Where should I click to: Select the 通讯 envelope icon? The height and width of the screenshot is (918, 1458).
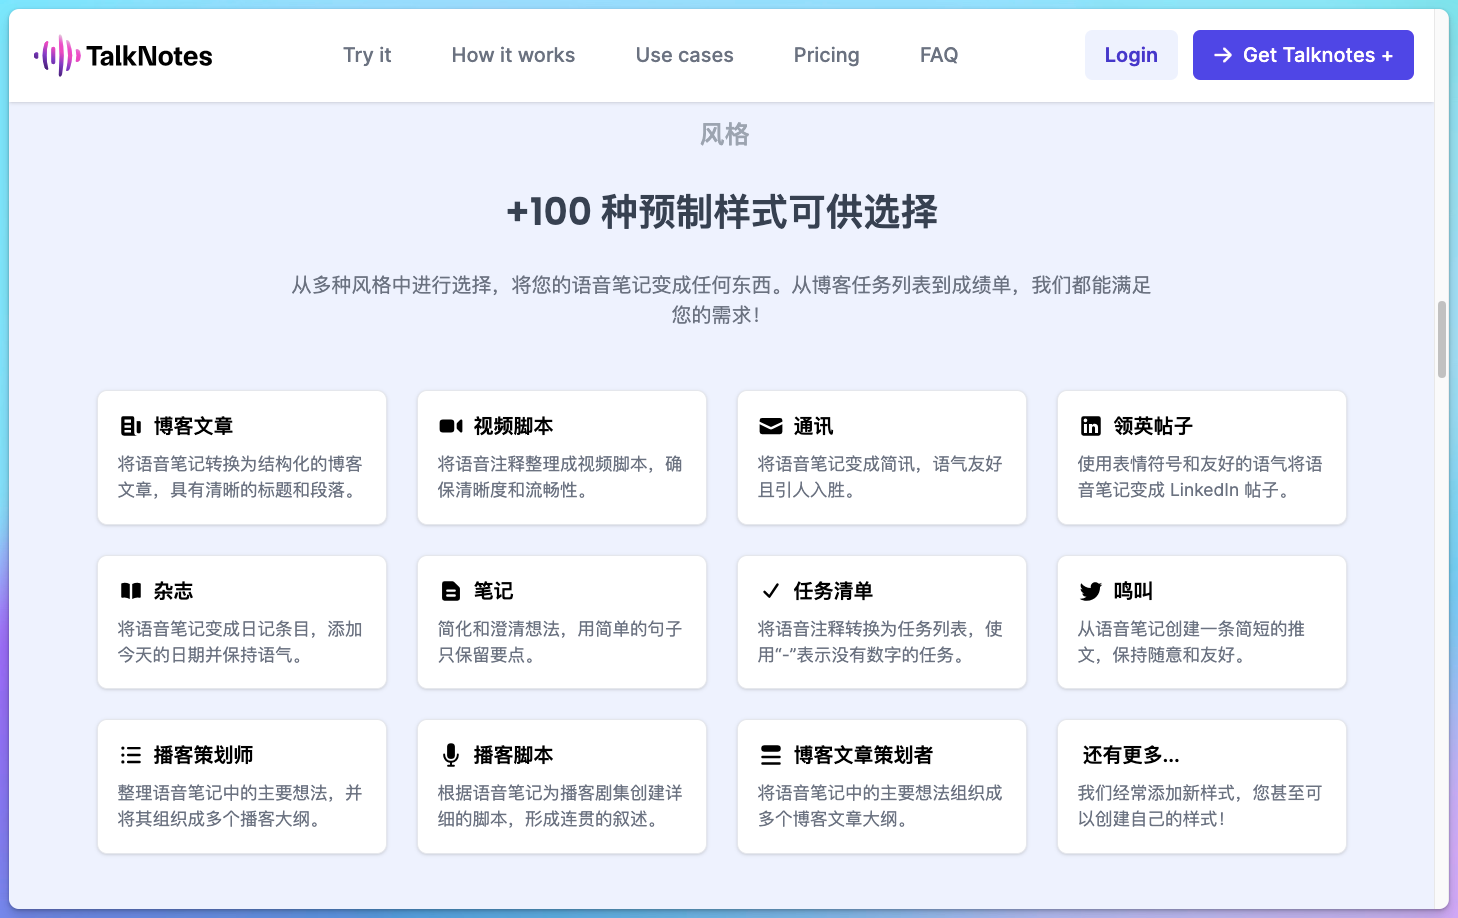770,425
